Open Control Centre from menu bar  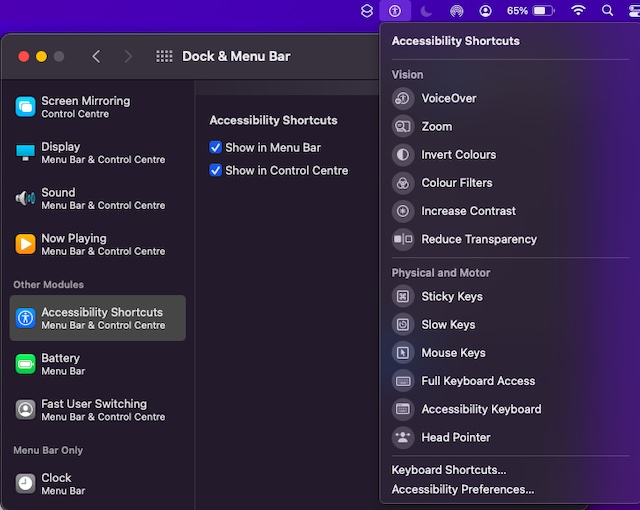[x=634, y=11]
